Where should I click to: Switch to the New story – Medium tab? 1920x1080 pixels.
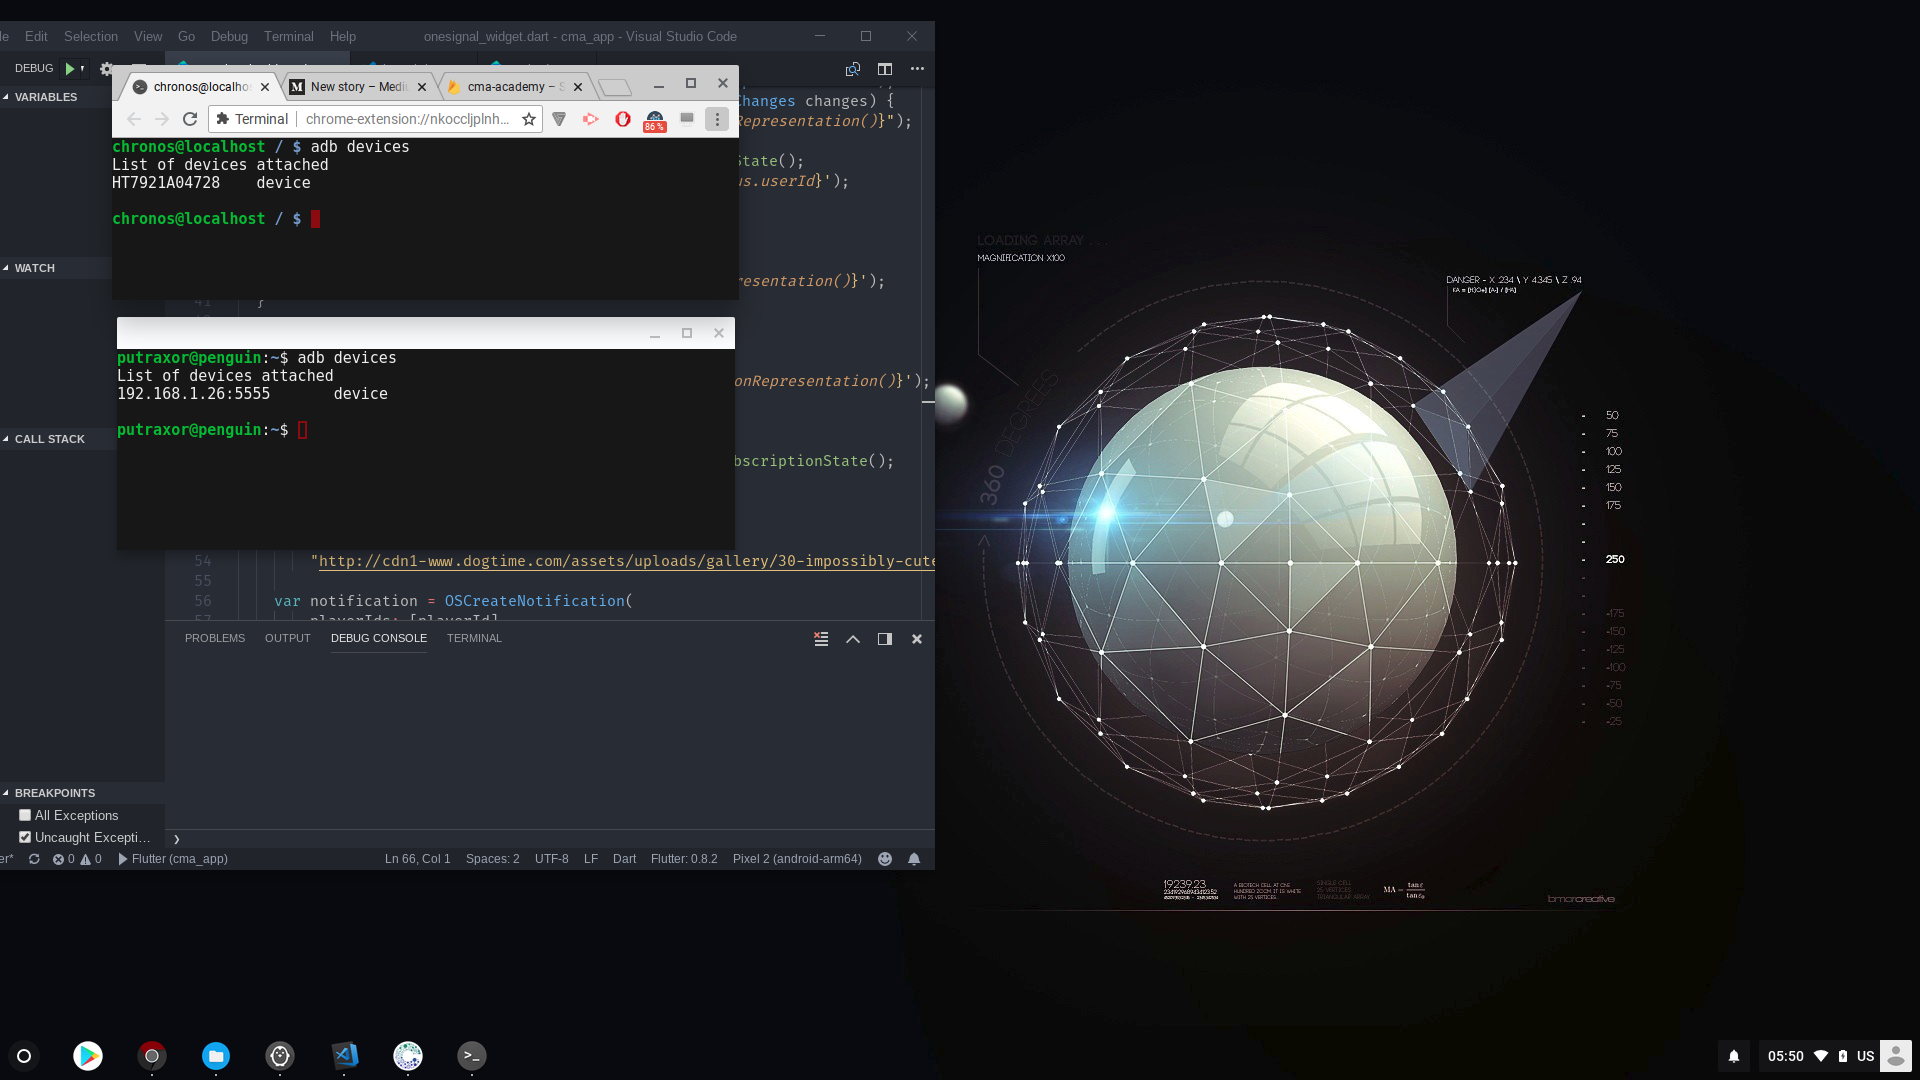[x=358, y=87]
